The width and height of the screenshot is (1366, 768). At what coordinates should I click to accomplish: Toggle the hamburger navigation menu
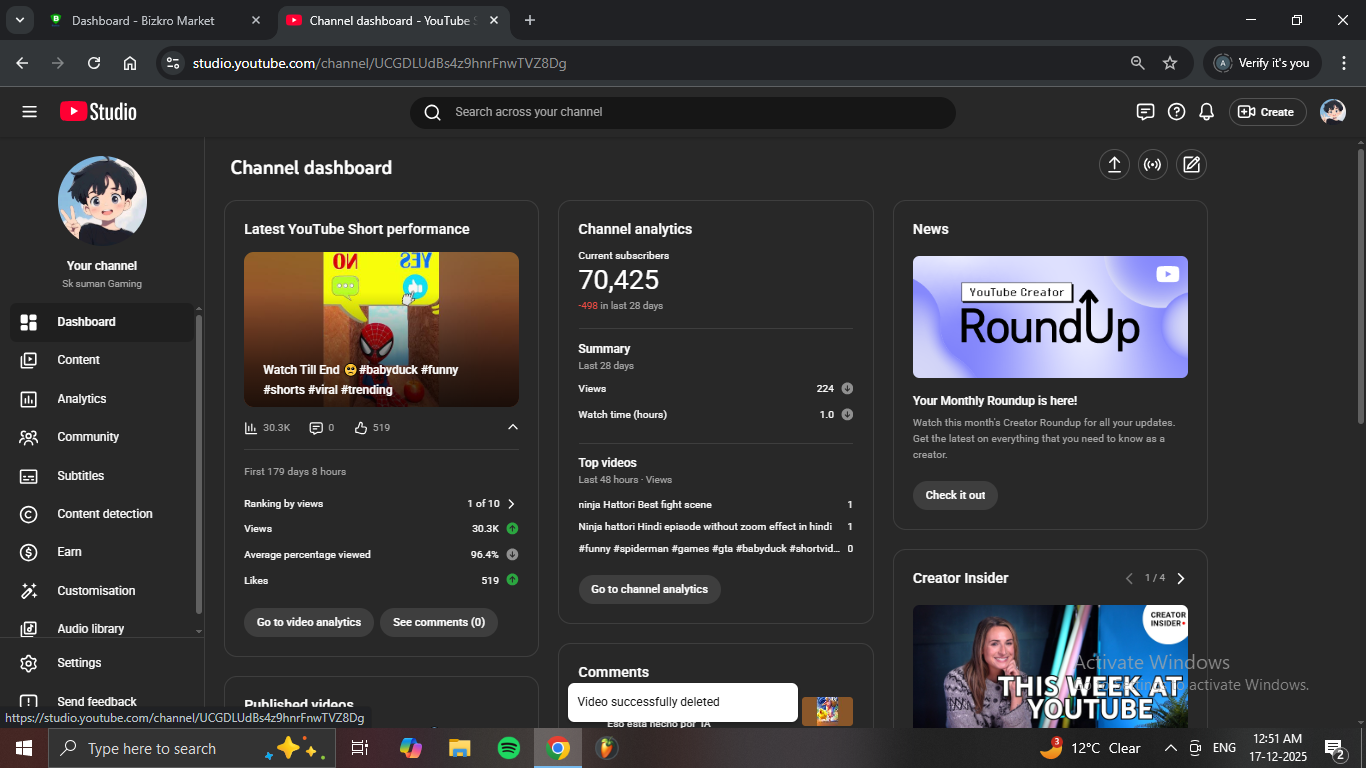click(29, 112)
